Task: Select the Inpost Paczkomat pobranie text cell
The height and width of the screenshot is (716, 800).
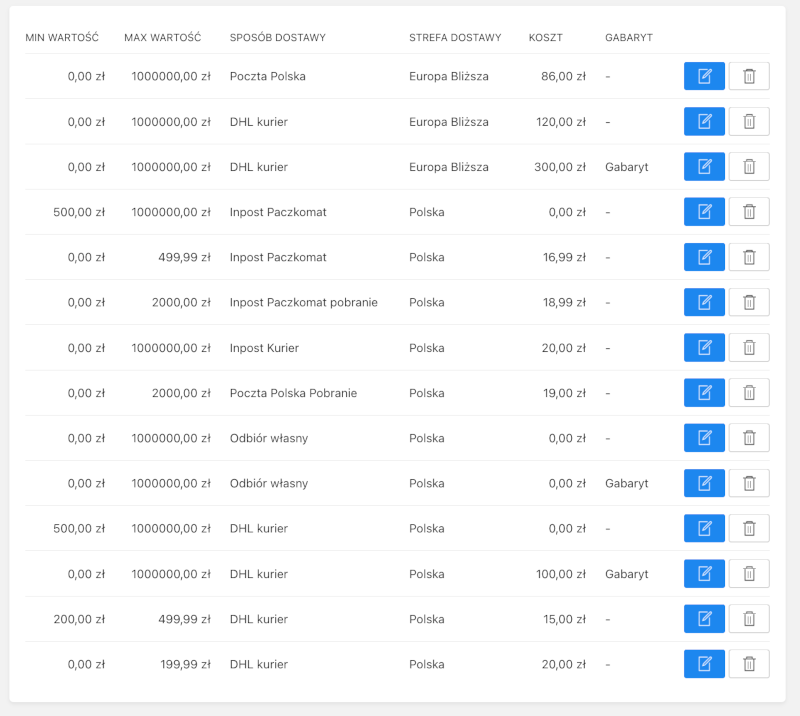Action: click(303, 302)
